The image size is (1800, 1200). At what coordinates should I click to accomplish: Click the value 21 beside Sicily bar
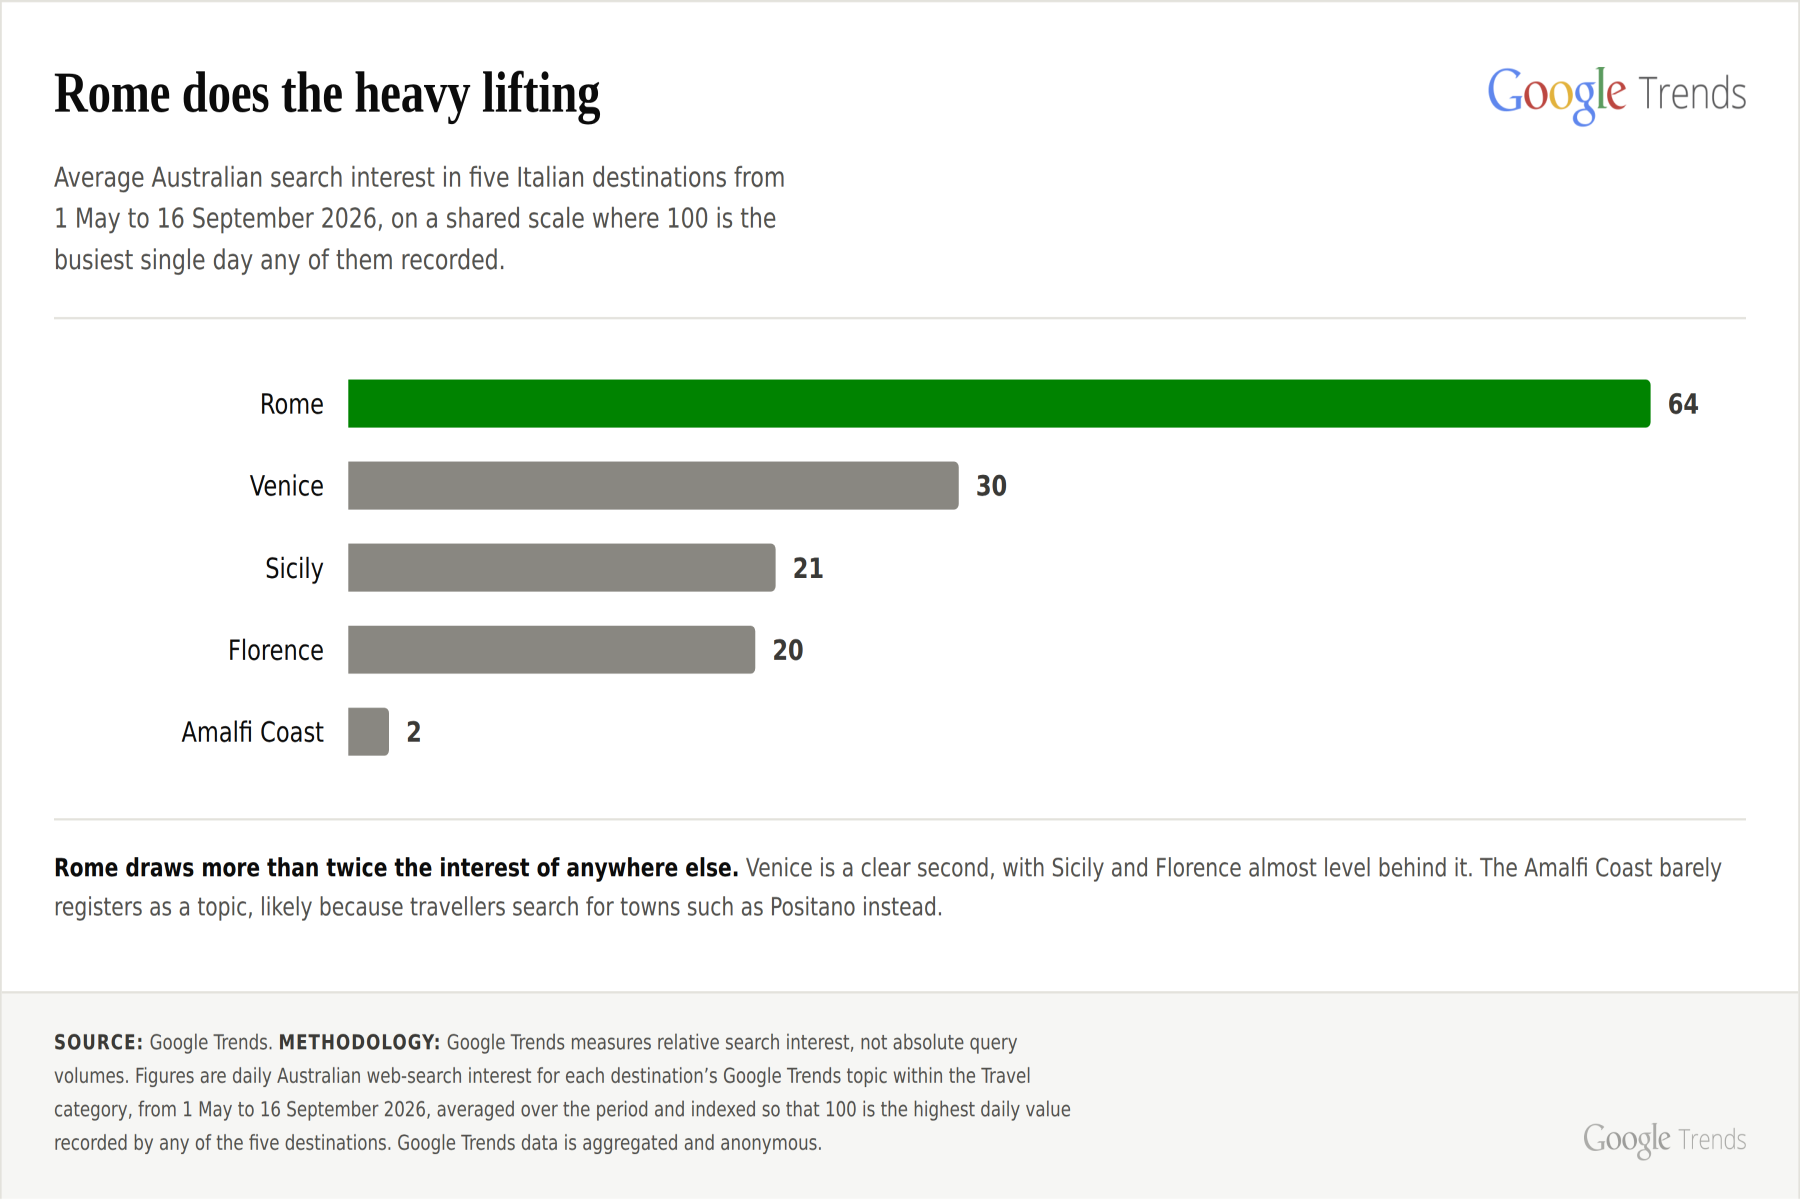click(808, 568)
